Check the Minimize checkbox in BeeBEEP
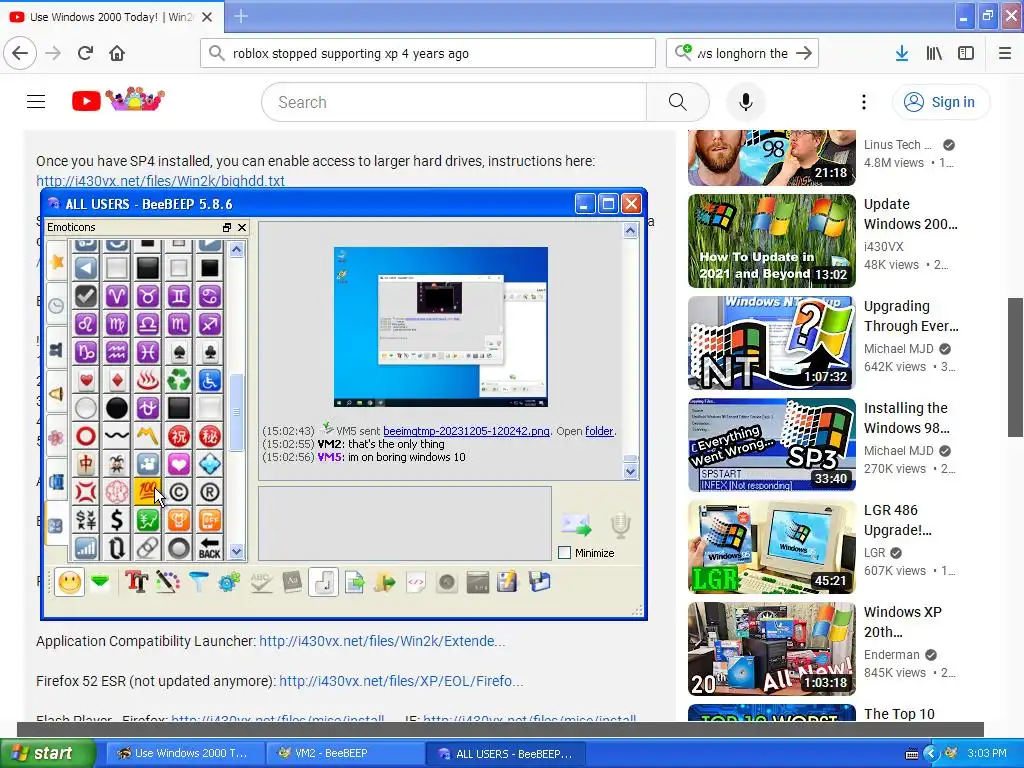 565,552
